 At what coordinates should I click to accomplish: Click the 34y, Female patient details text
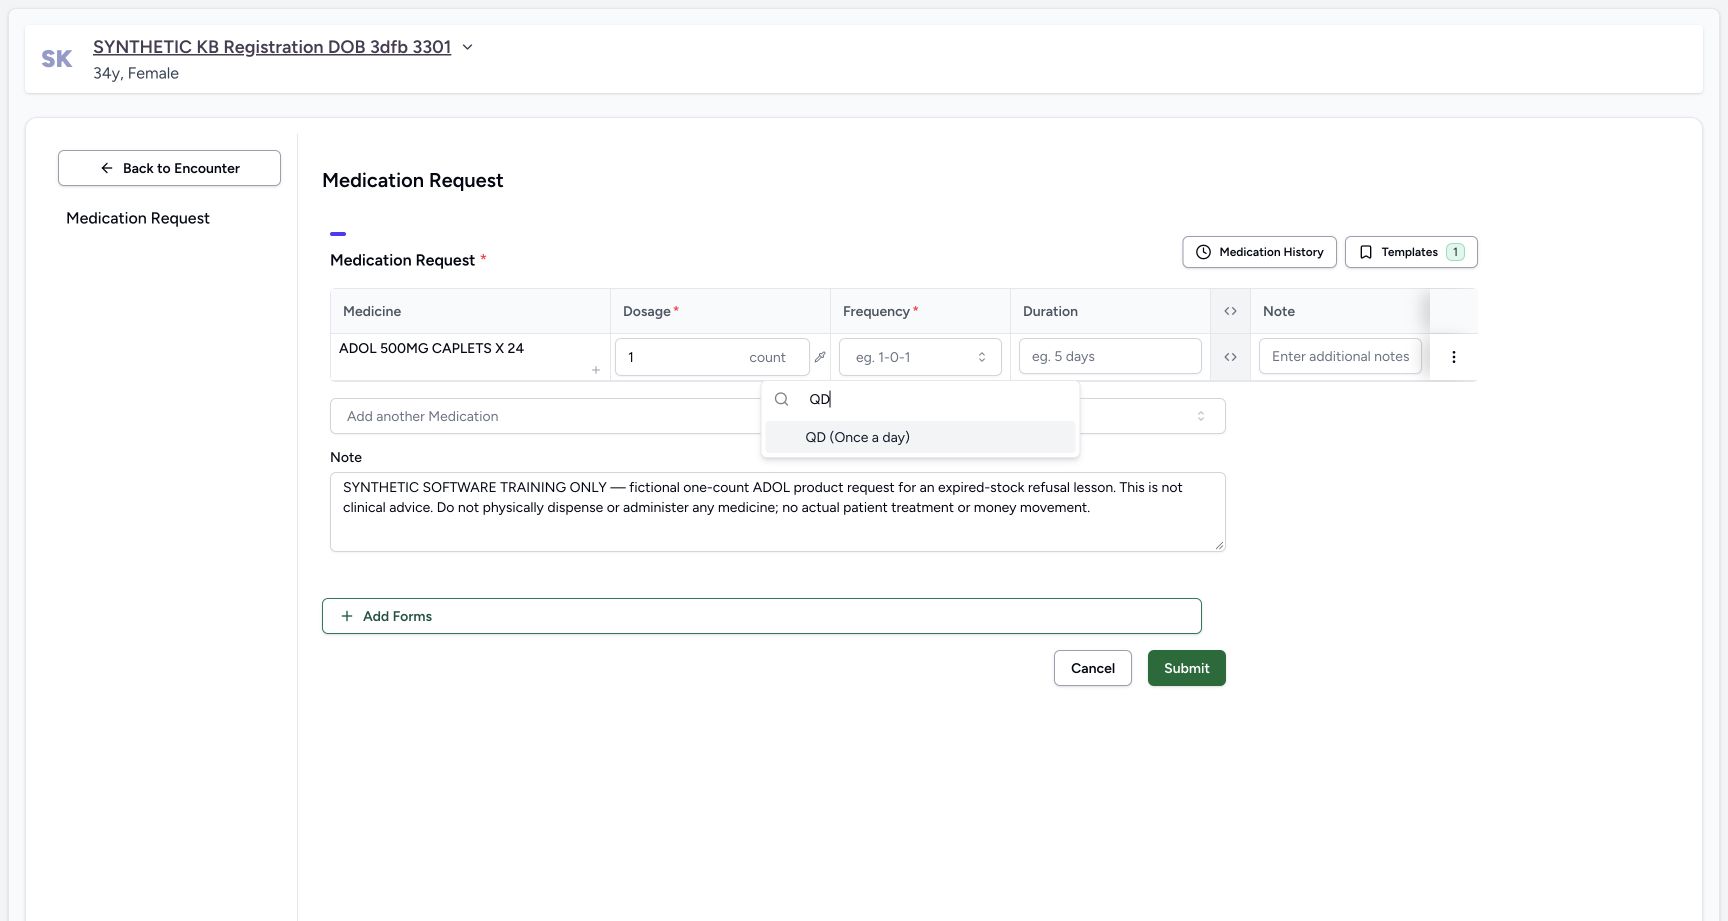(136, 73)
